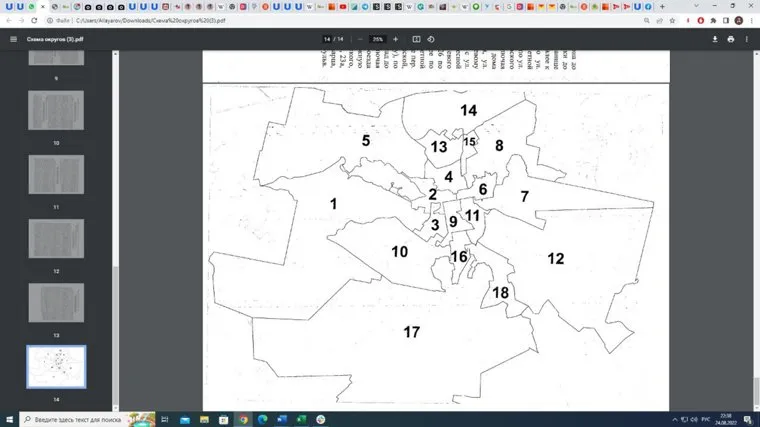Viewport: 760px width, 427px height.
Task: Click the page number input field
Action: pyautogui.click(x=327, y=39)
